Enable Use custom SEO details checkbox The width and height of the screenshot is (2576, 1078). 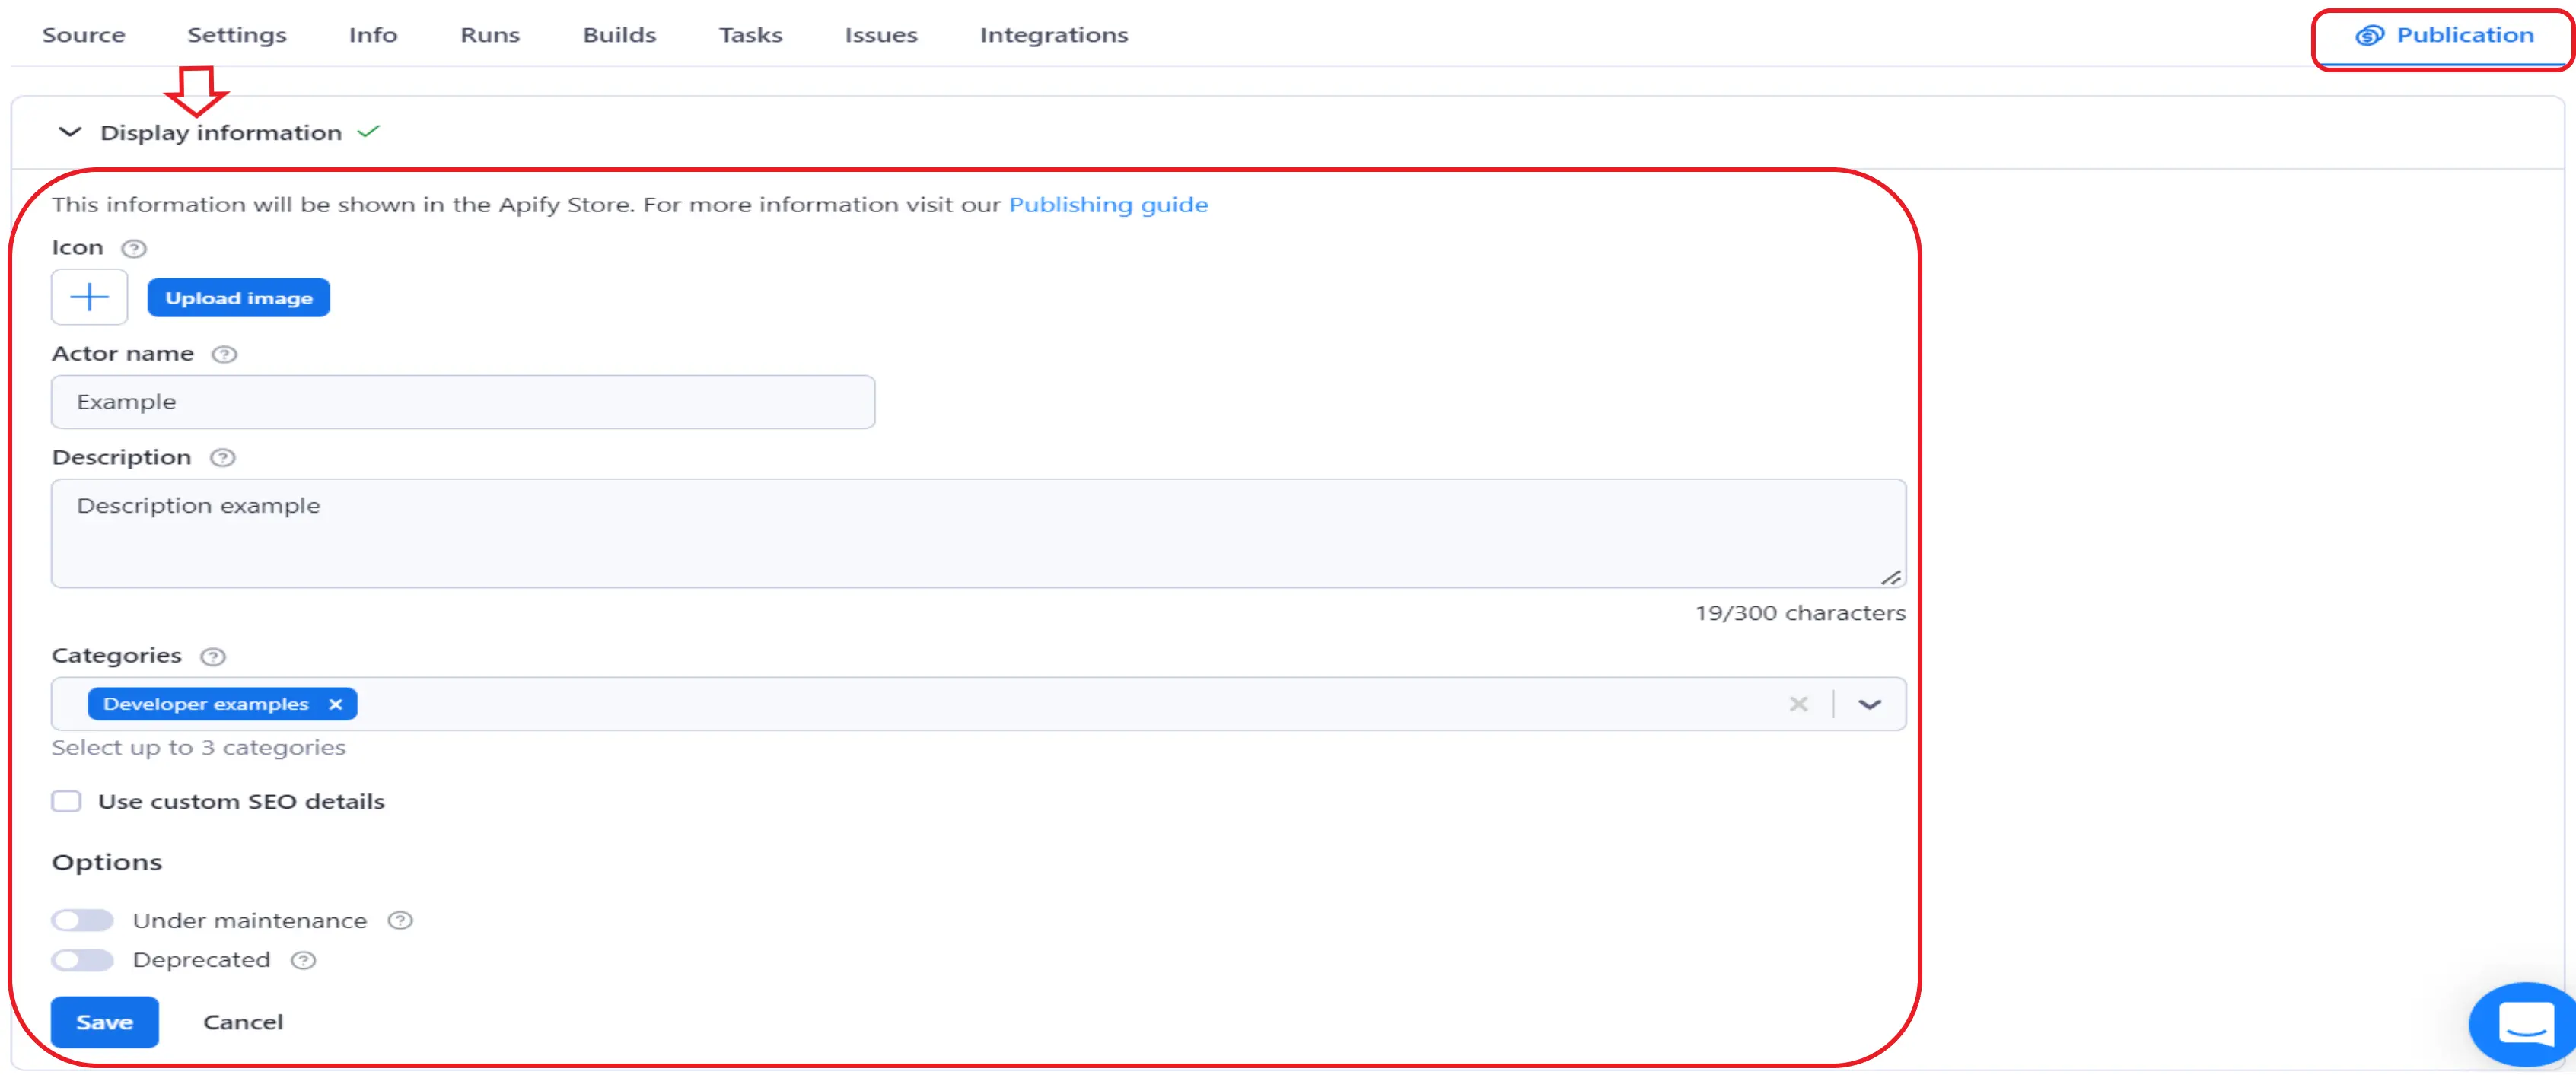pyautogui.click(x=67, y=802)
